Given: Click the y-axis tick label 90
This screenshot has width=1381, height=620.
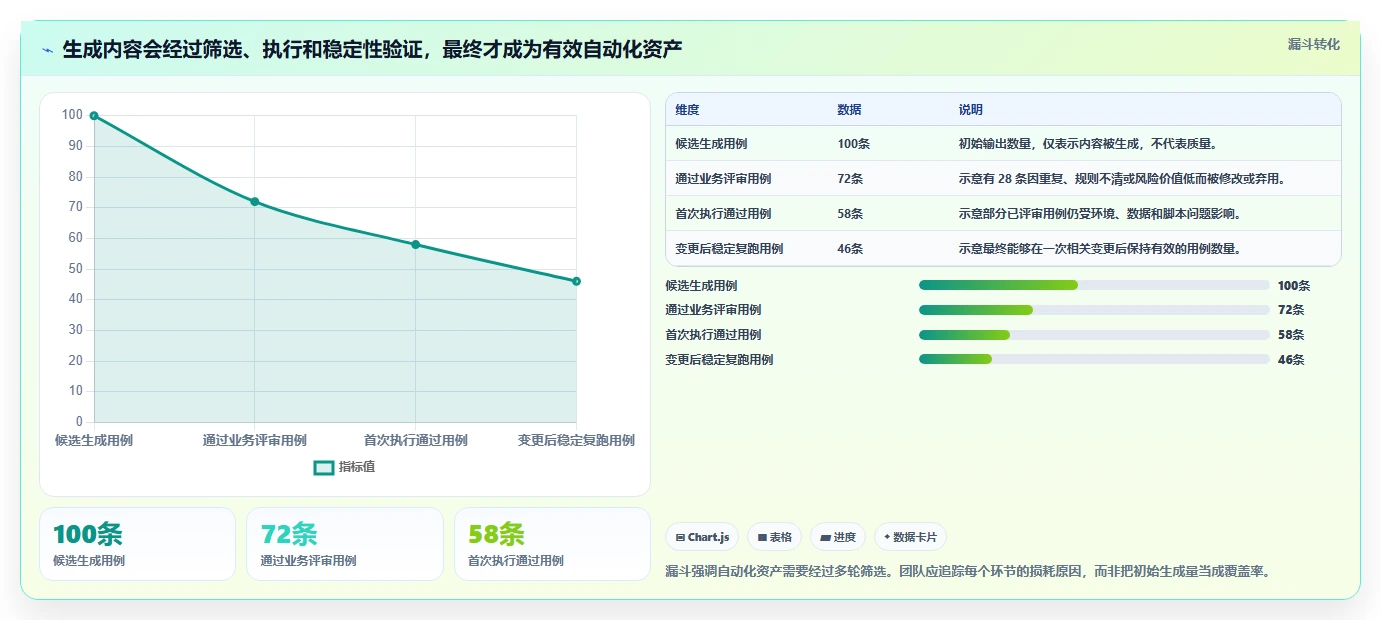Looking at the screenshot, I should (75, 146).
